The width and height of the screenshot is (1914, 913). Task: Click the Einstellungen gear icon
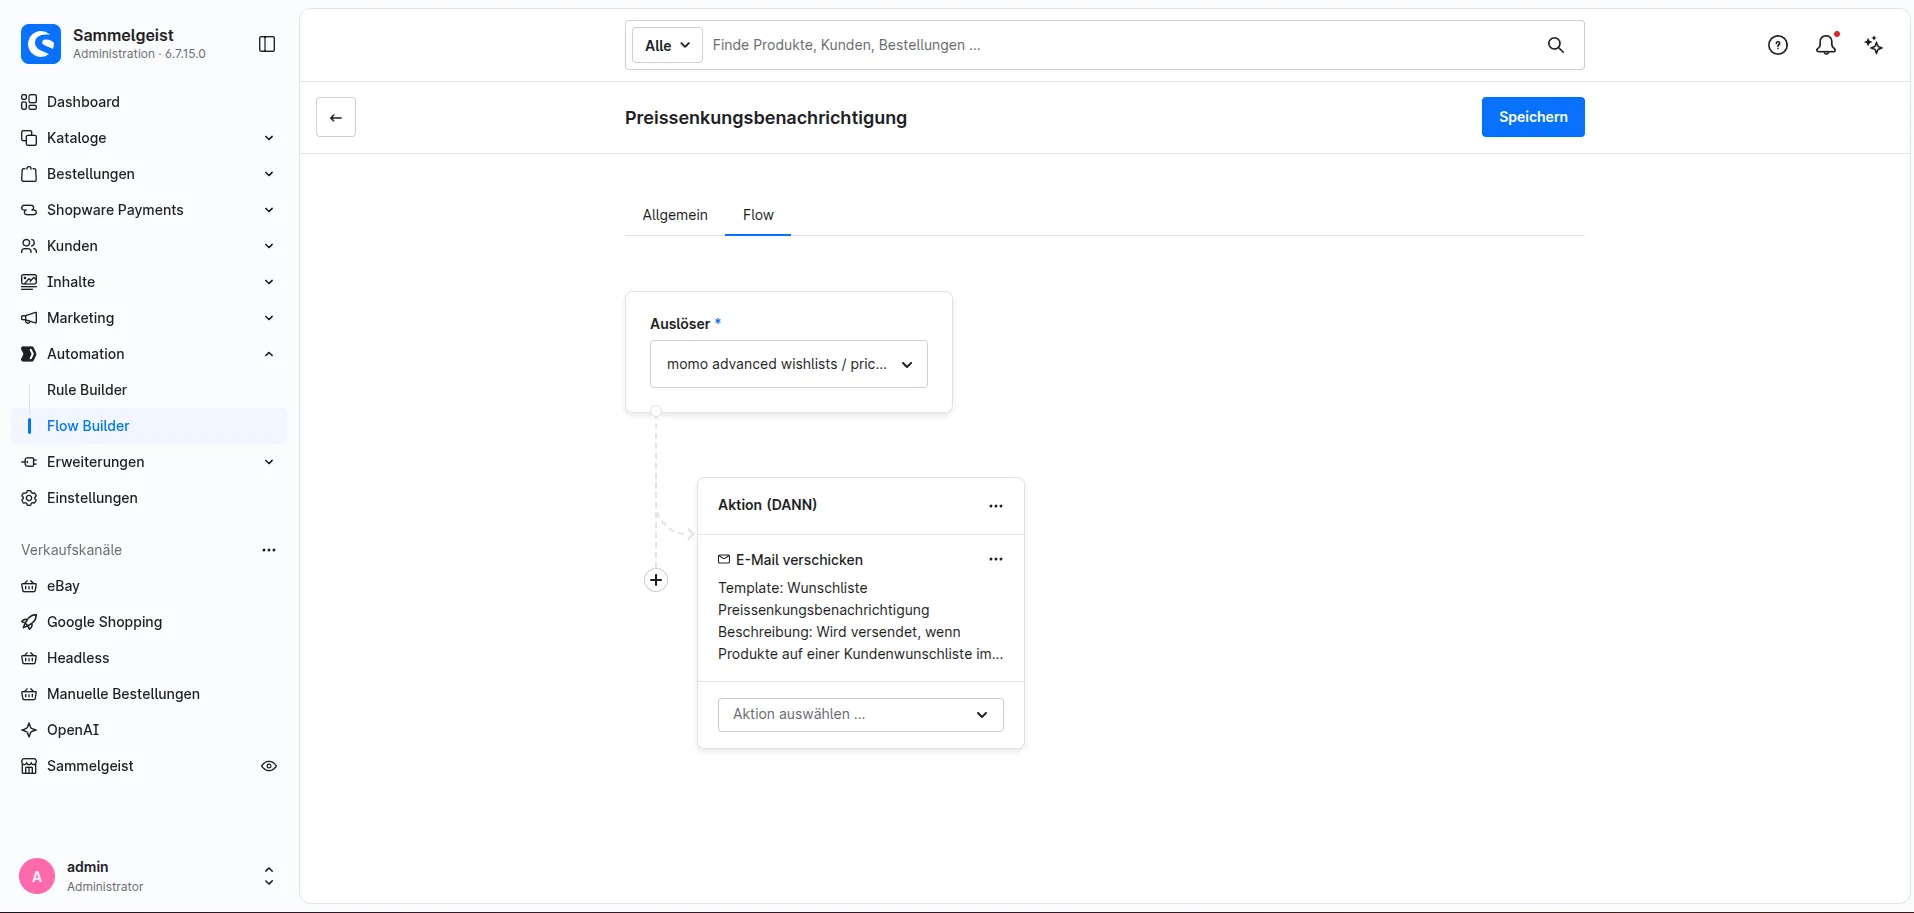[29, 498]
